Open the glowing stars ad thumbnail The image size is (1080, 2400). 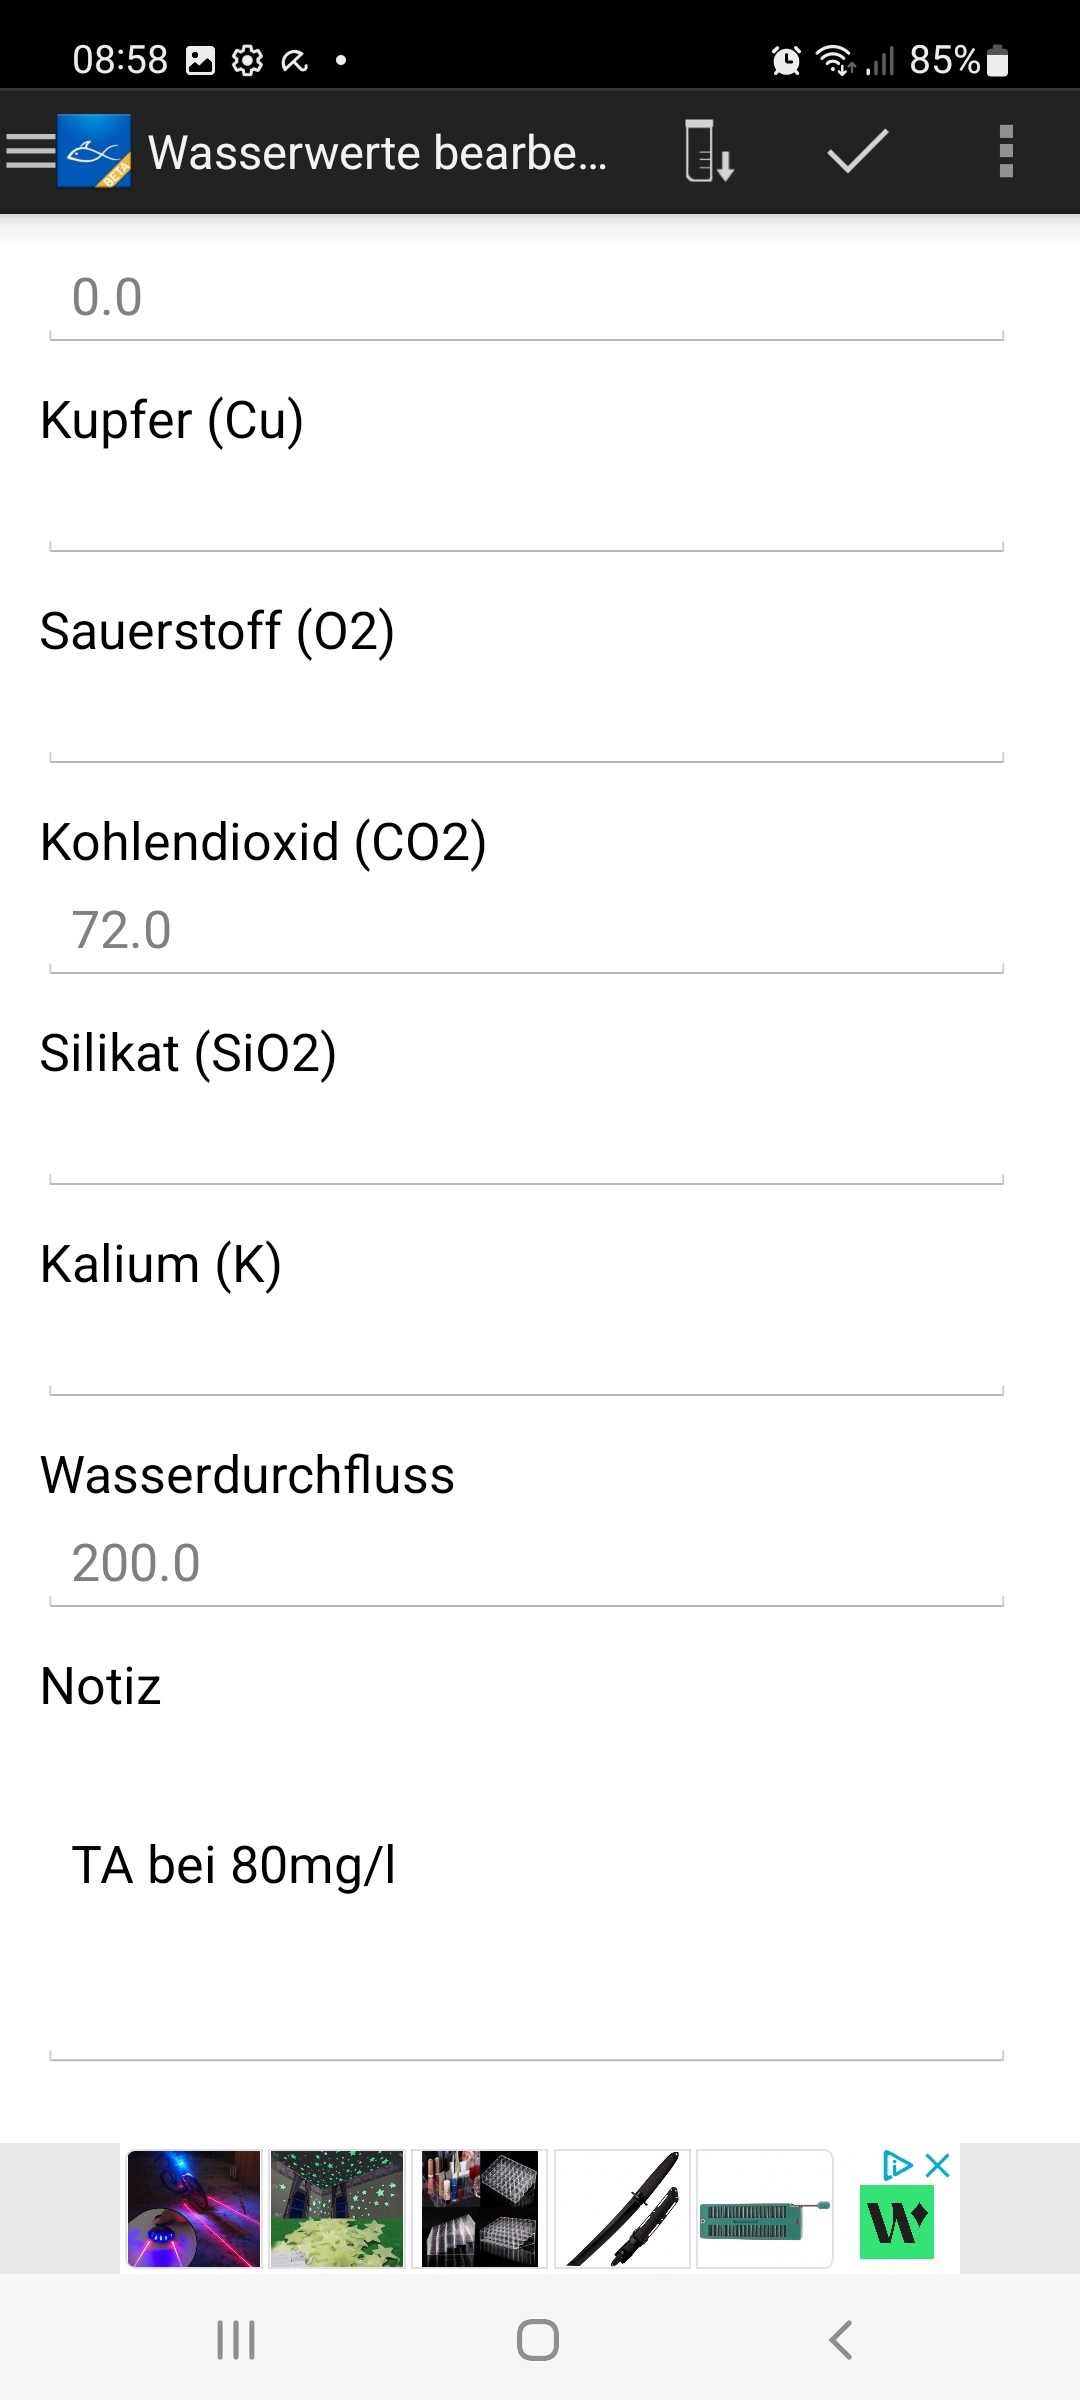[x=337, y=2208]
